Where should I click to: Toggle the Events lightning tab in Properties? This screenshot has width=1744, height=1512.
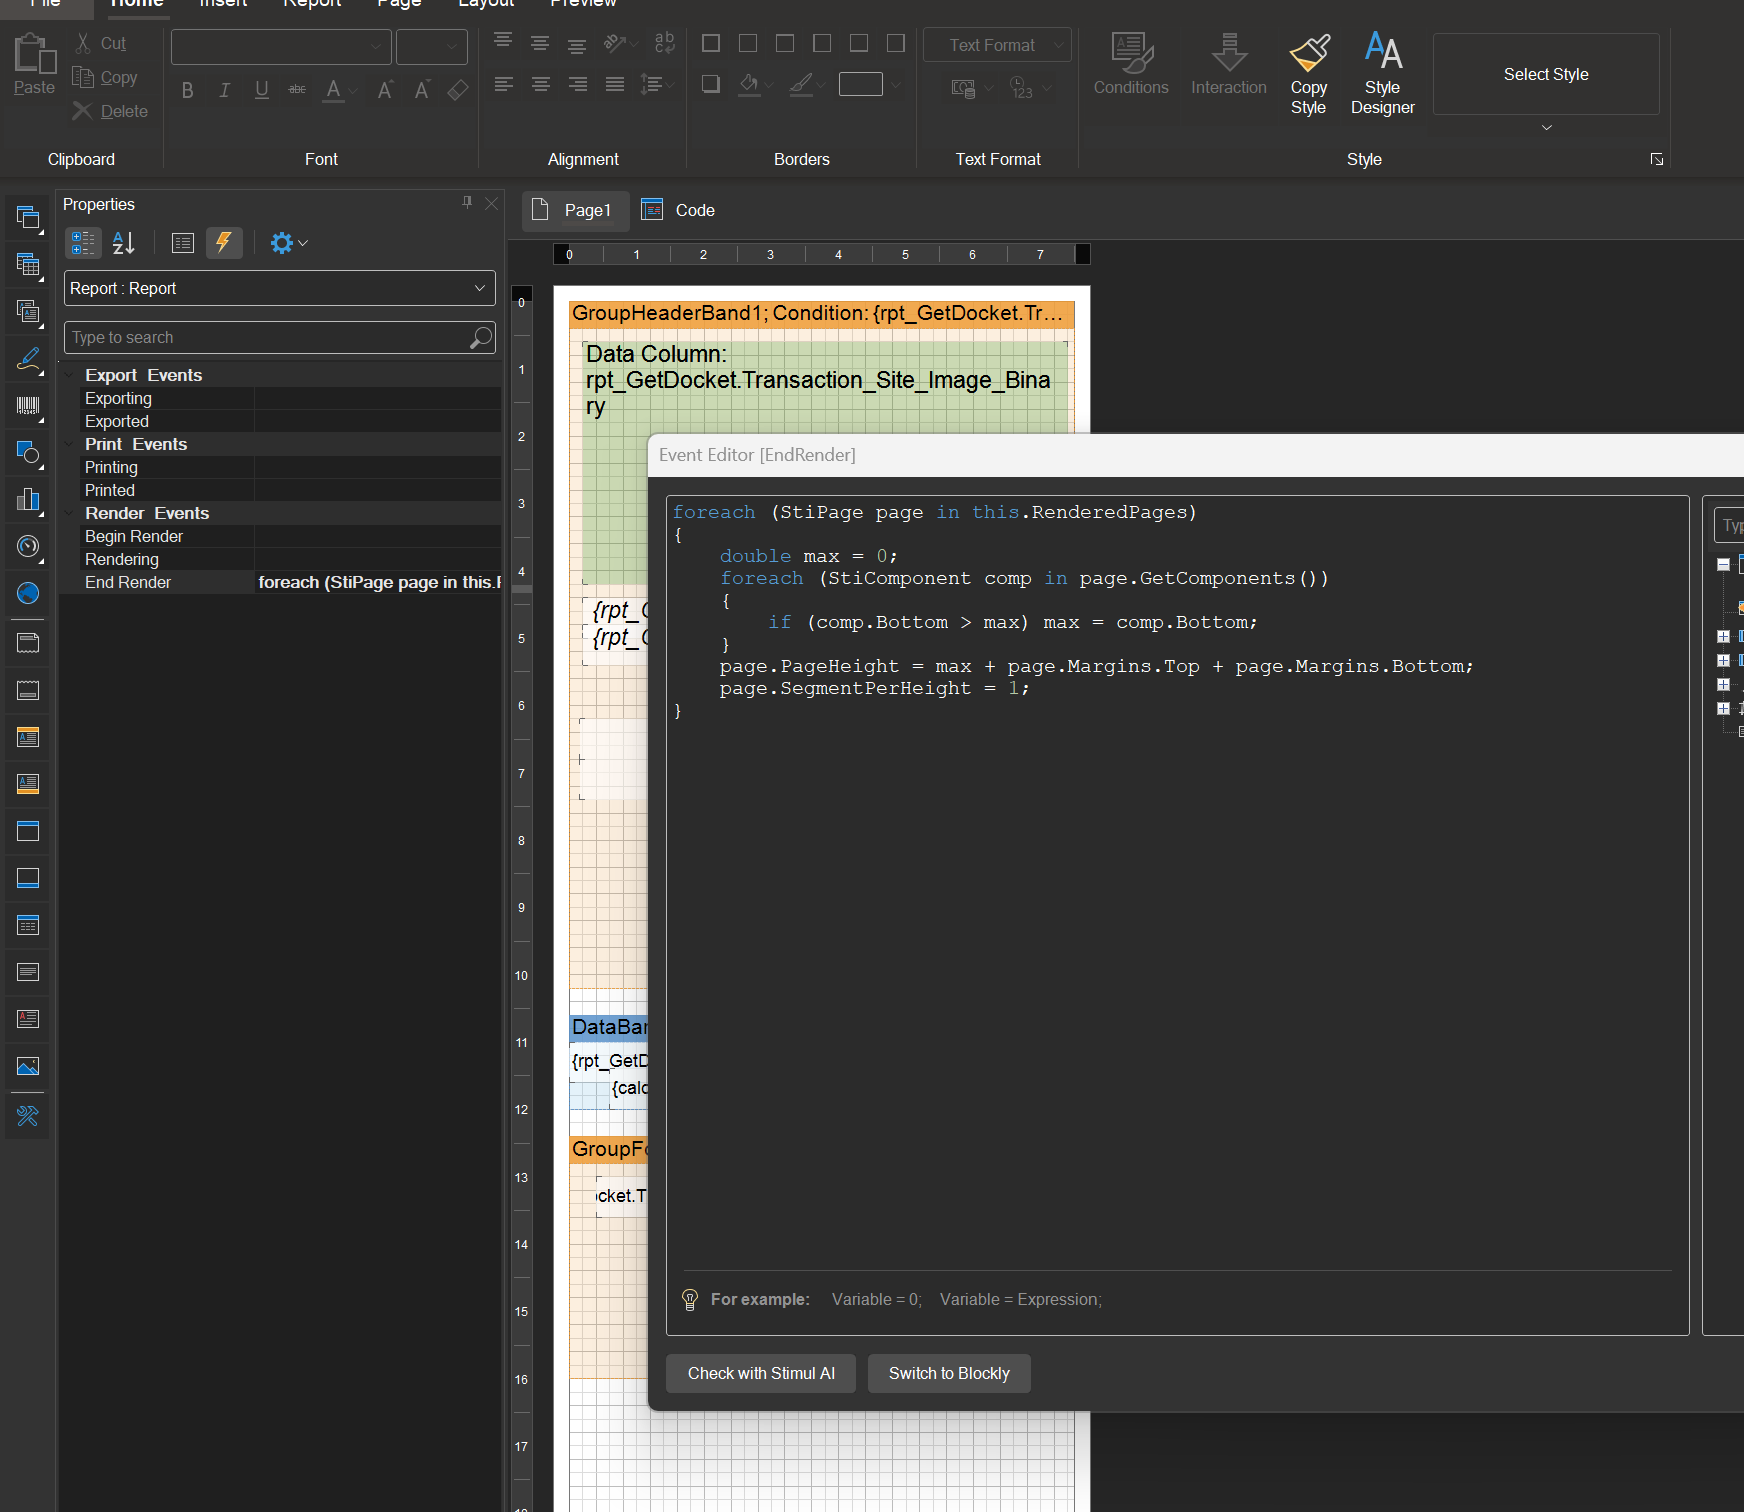click(224, 243)
